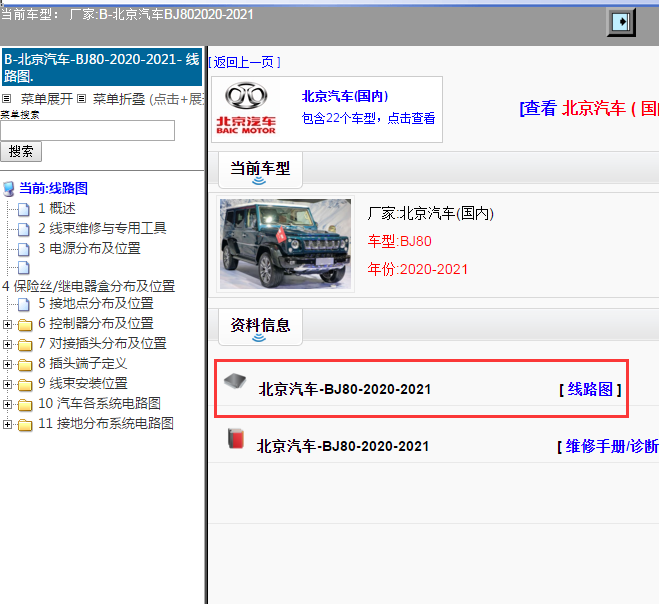Click the folder icon for 7 对接插头分布及位置
Viewport: 659px width, 604px height.
pyautogui.click(x=25, y=345)
